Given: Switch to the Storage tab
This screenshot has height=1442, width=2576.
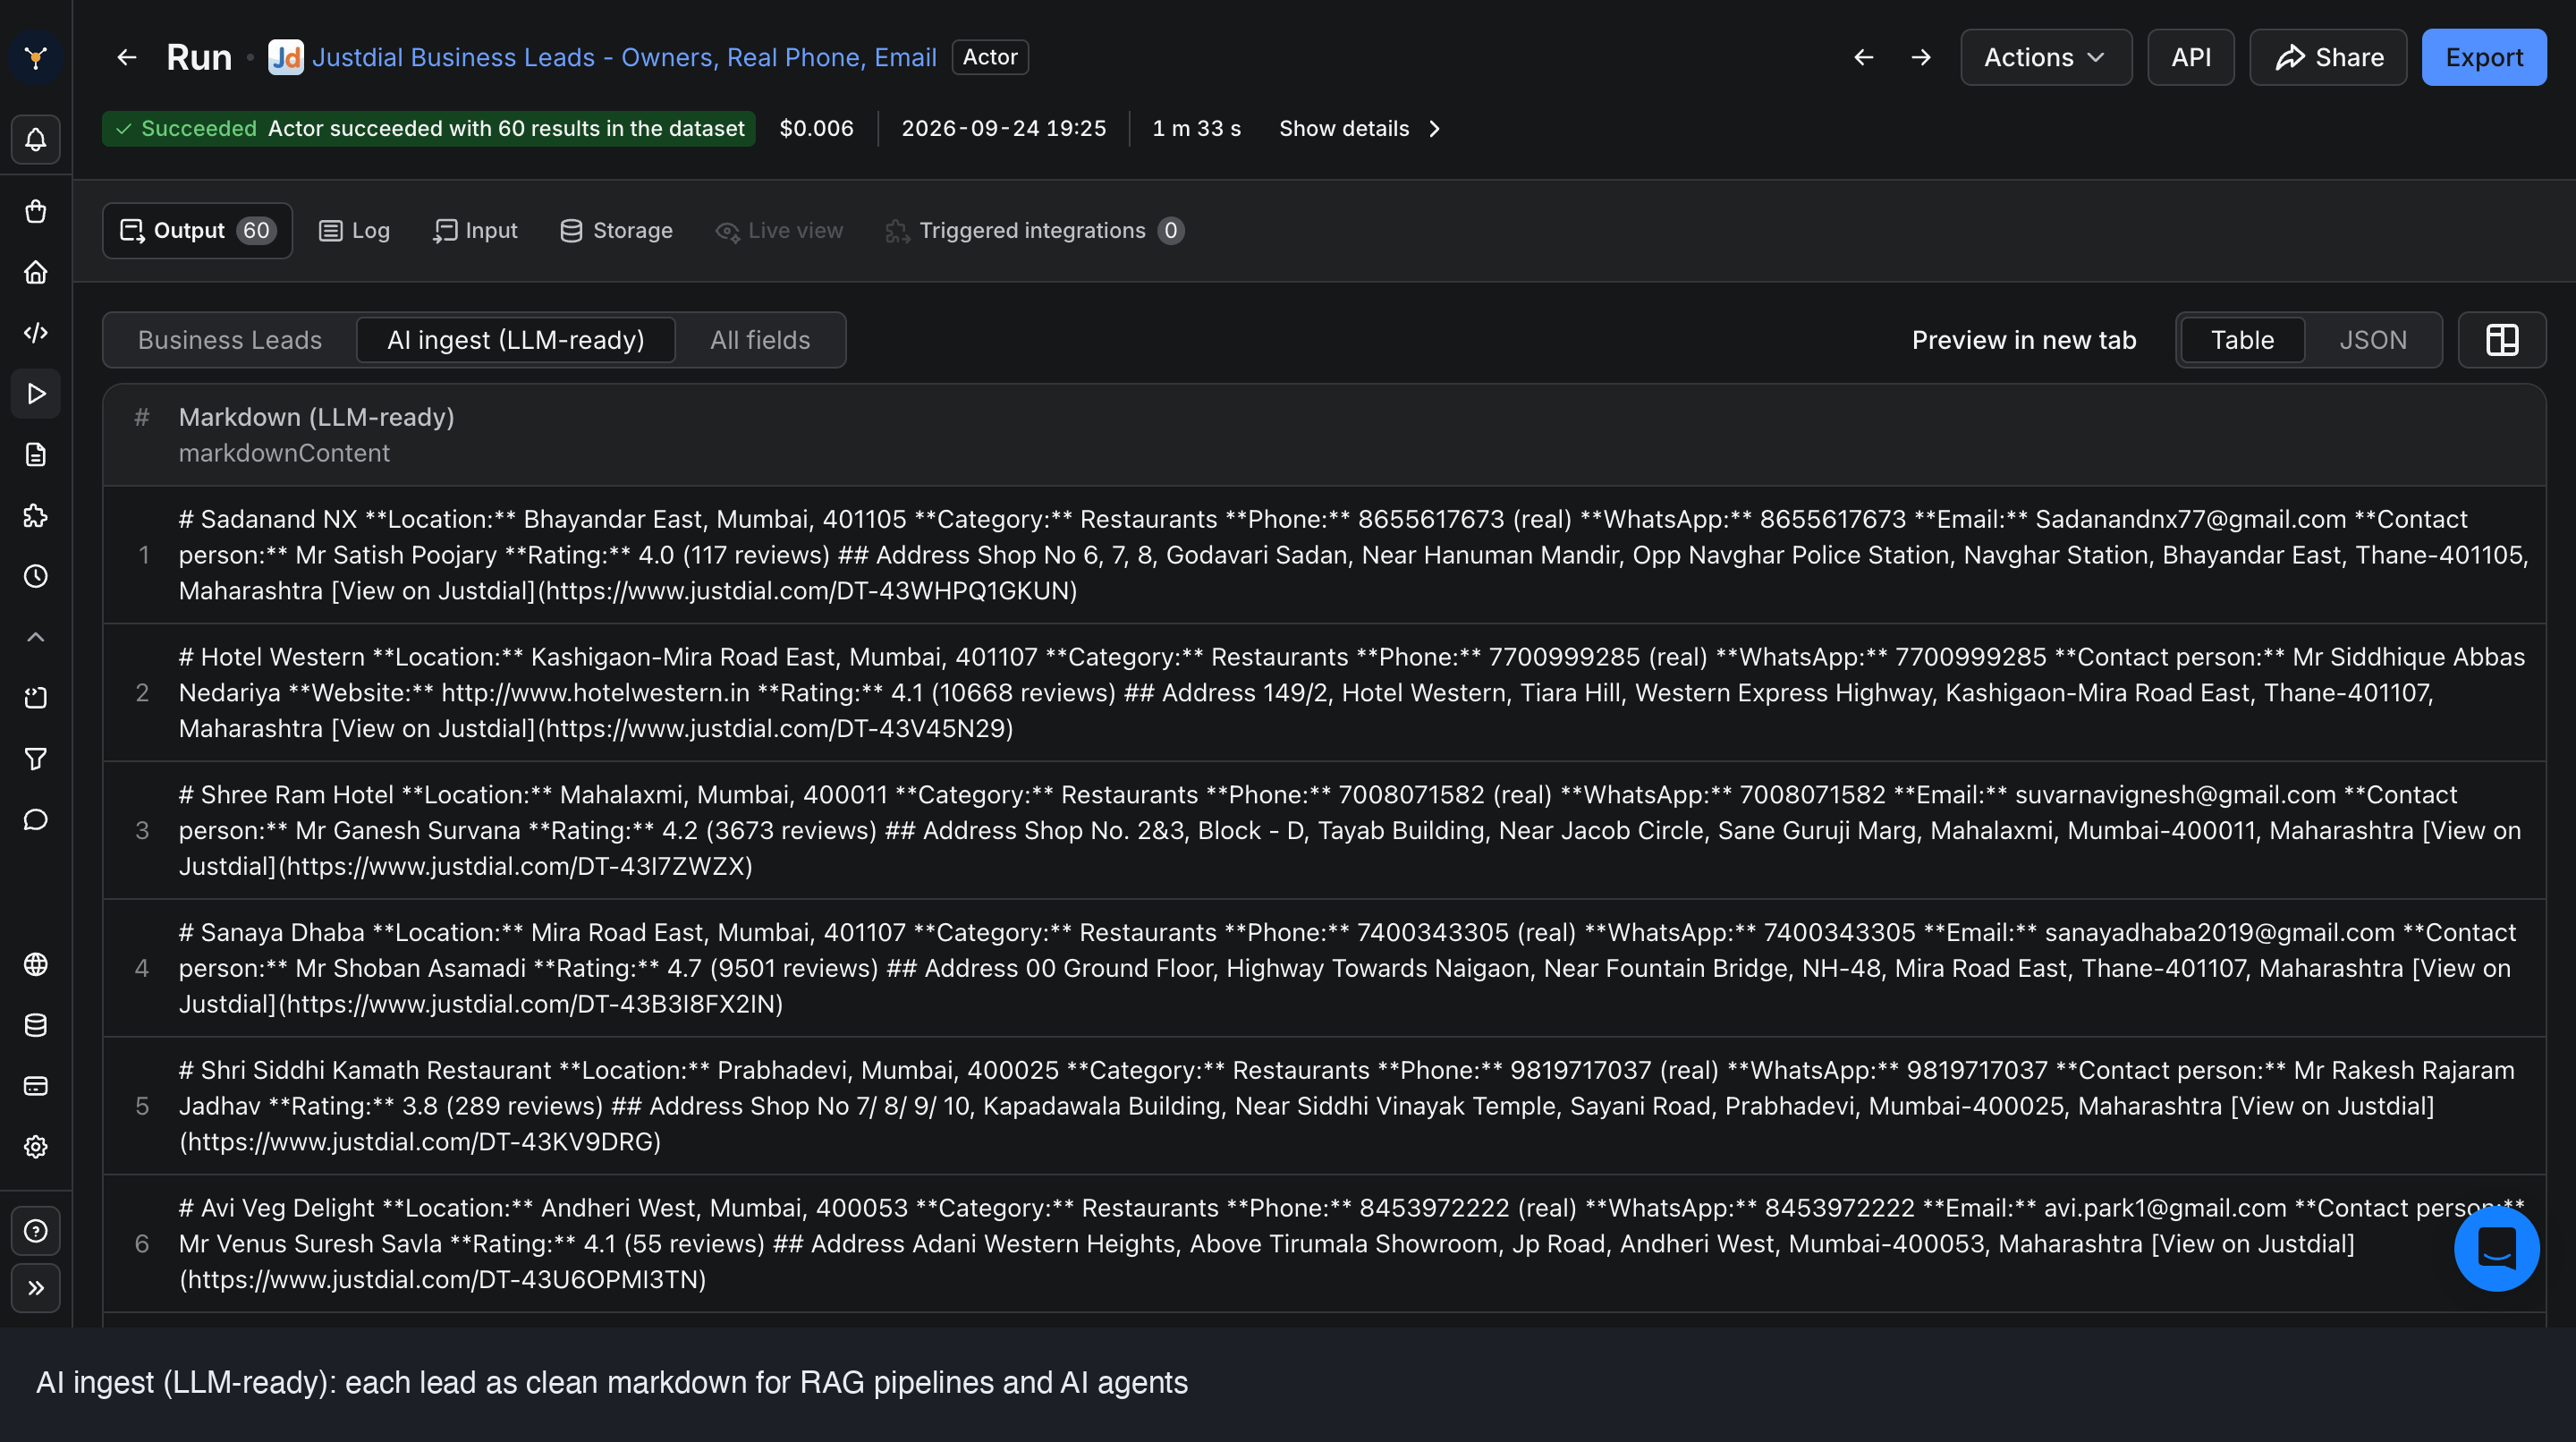Looking at the screenshot, I should click(616, 230).
